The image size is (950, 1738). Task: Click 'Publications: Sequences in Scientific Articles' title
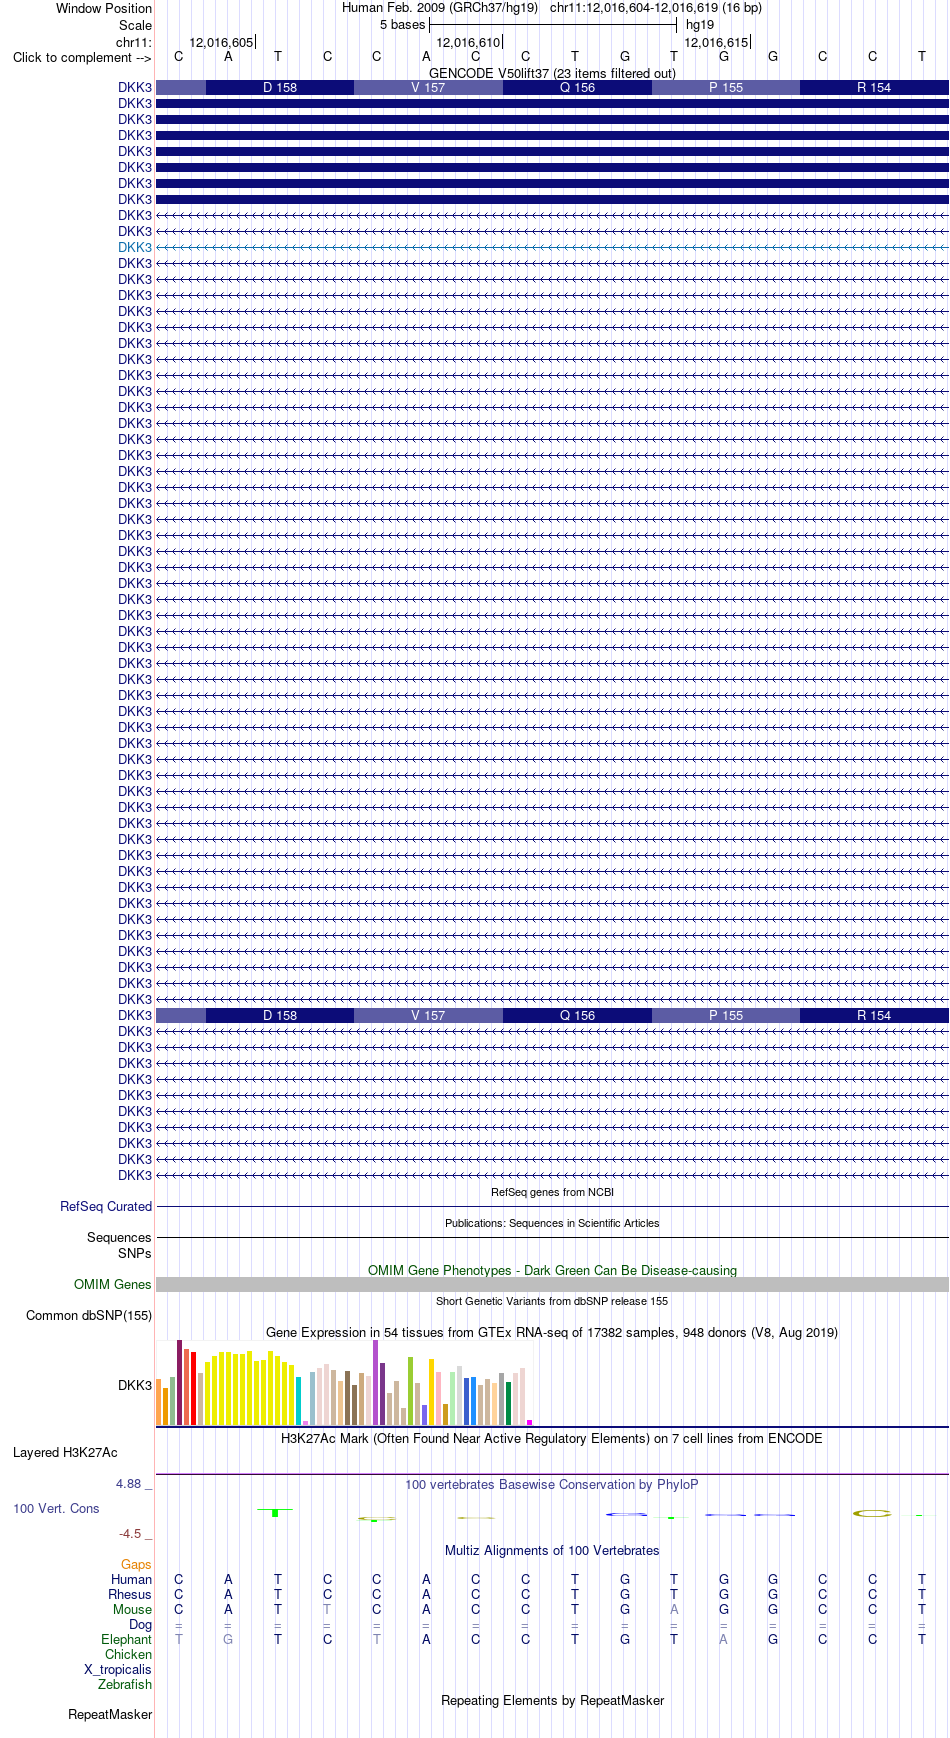(552, 1223)
